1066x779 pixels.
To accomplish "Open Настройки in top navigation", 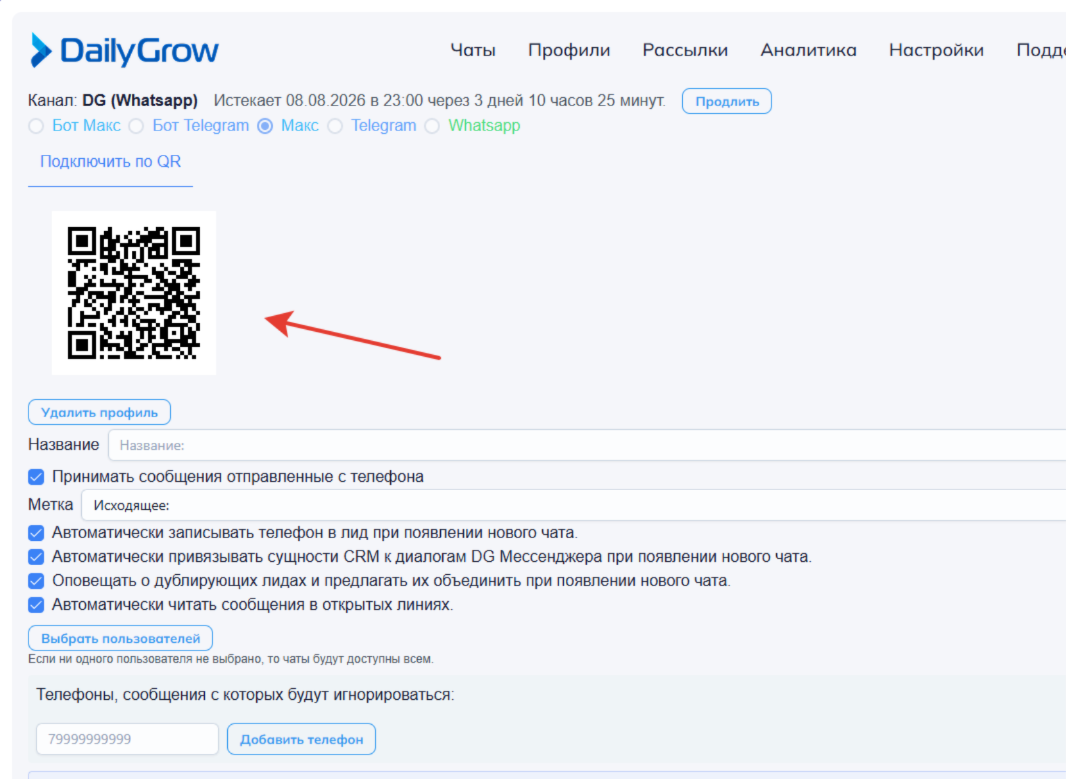I will click(x=936, y=50).
